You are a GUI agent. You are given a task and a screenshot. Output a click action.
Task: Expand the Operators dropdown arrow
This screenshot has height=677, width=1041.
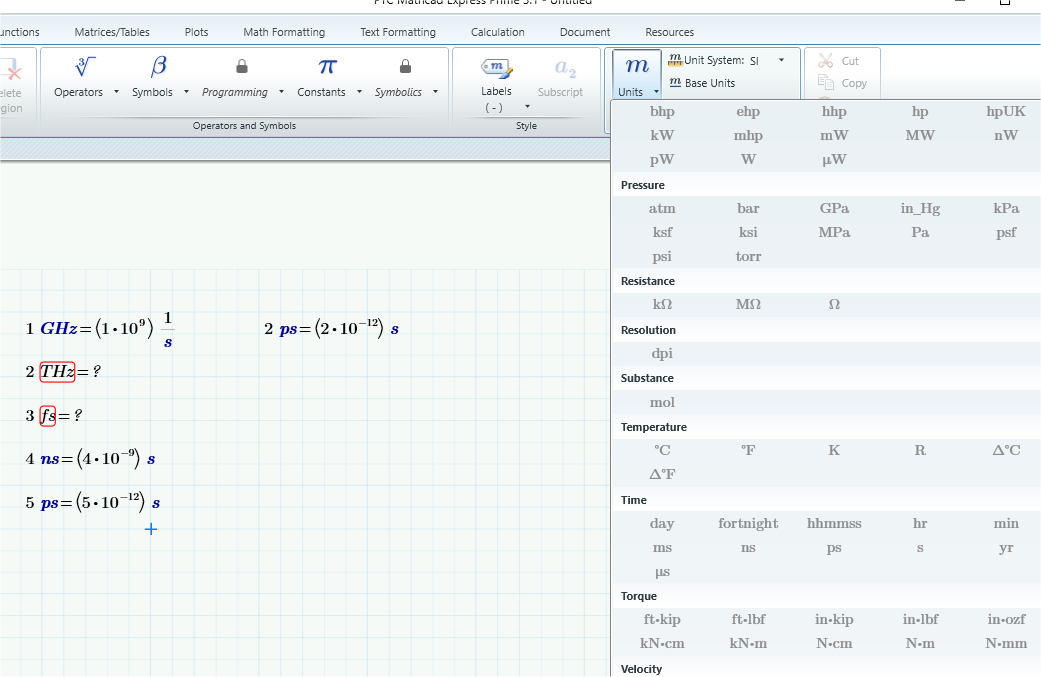(x=116, y=92)
